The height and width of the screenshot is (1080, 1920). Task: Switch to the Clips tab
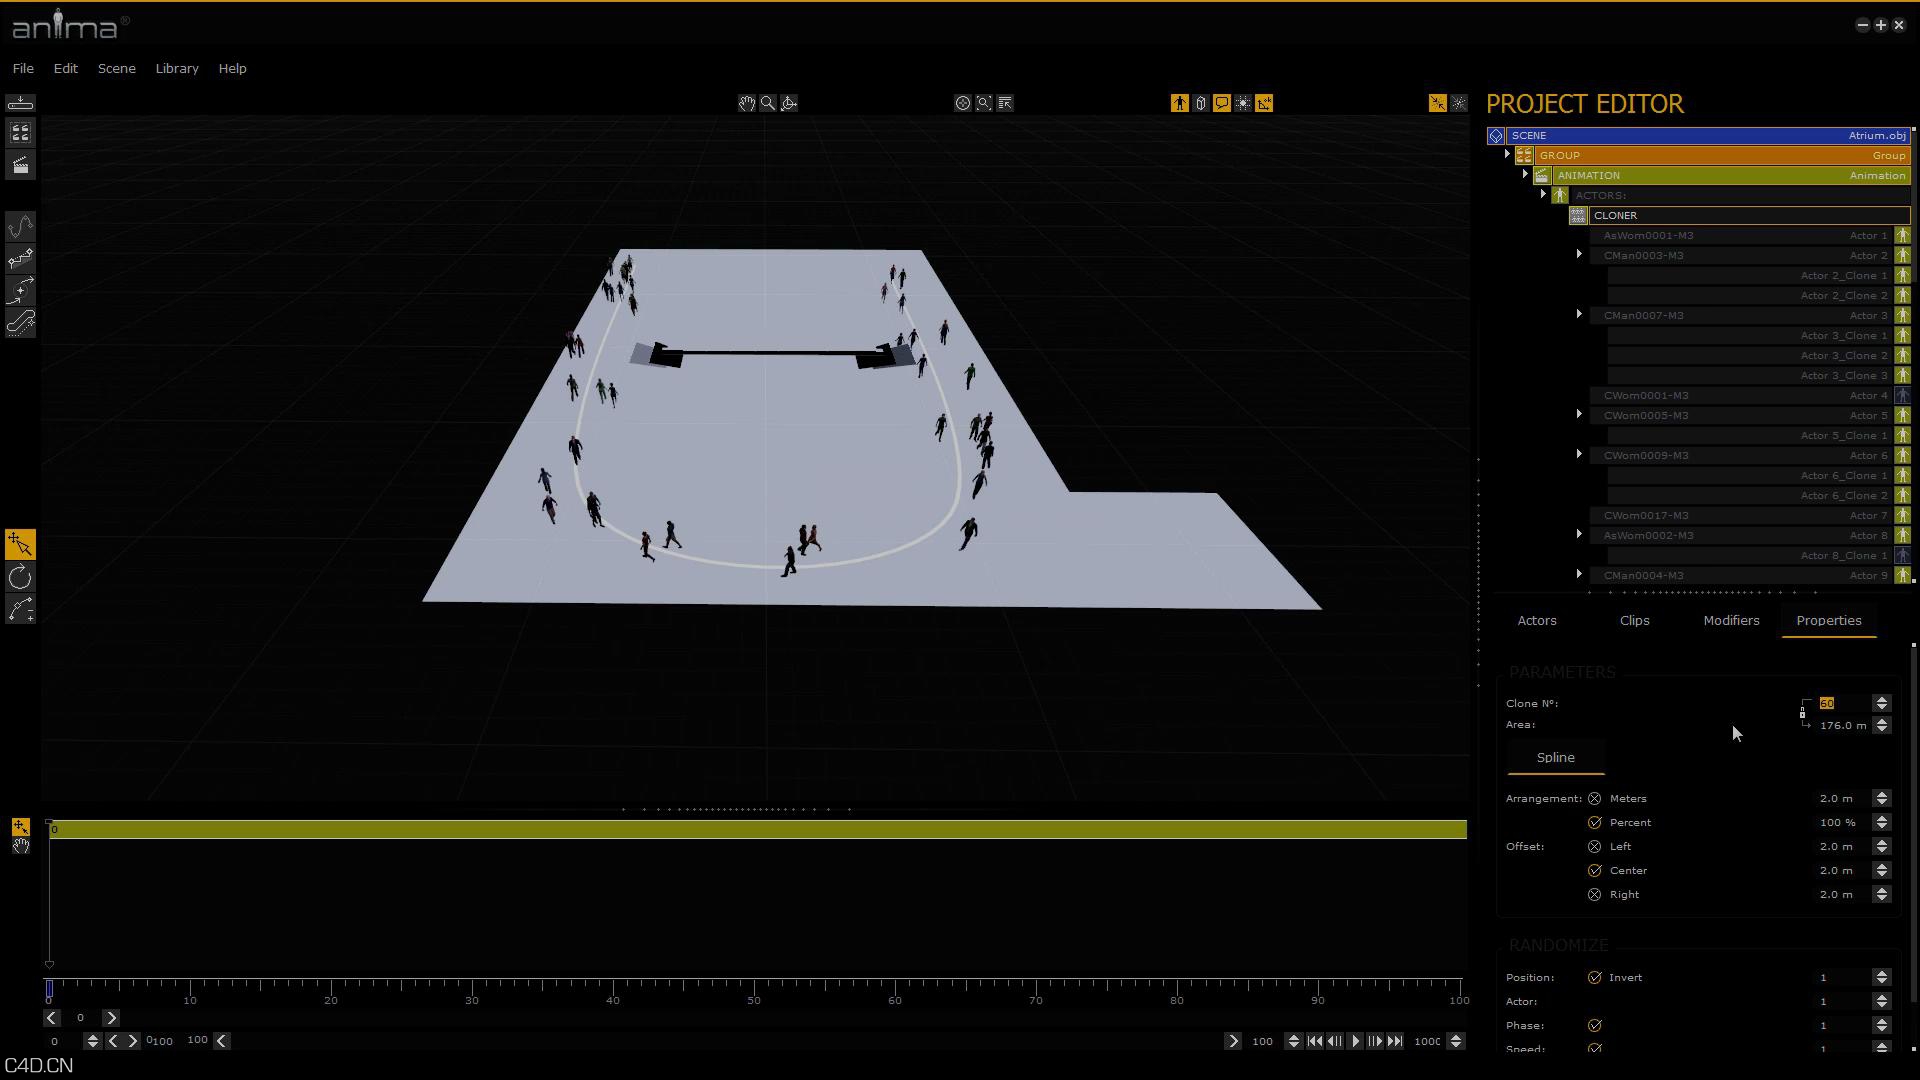(1634, 620)
